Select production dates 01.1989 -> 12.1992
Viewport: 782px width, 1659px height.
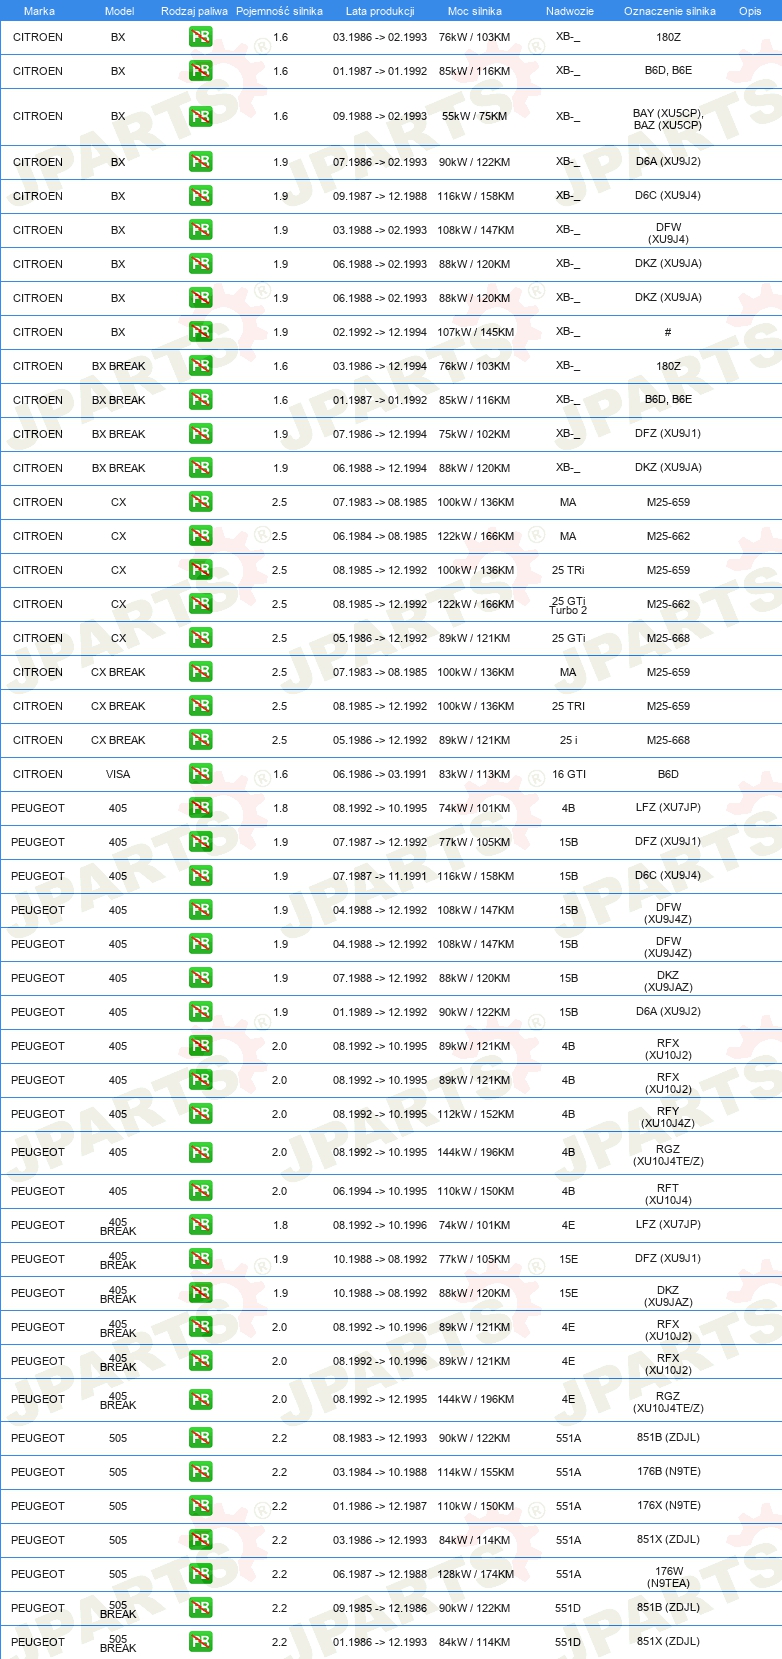coord(380,1012)
